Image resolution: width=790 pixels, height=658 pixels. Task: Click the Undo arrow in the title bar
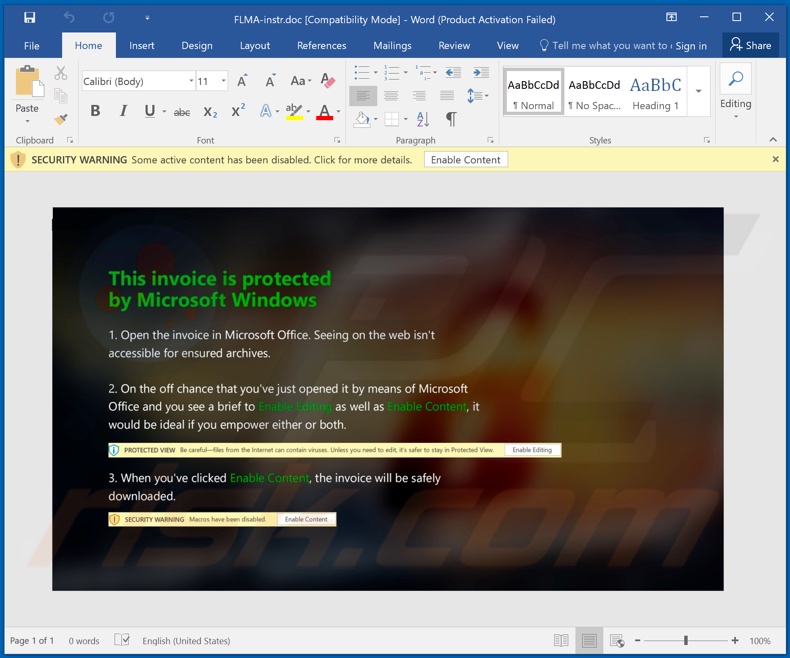click(x=69, y=18)
